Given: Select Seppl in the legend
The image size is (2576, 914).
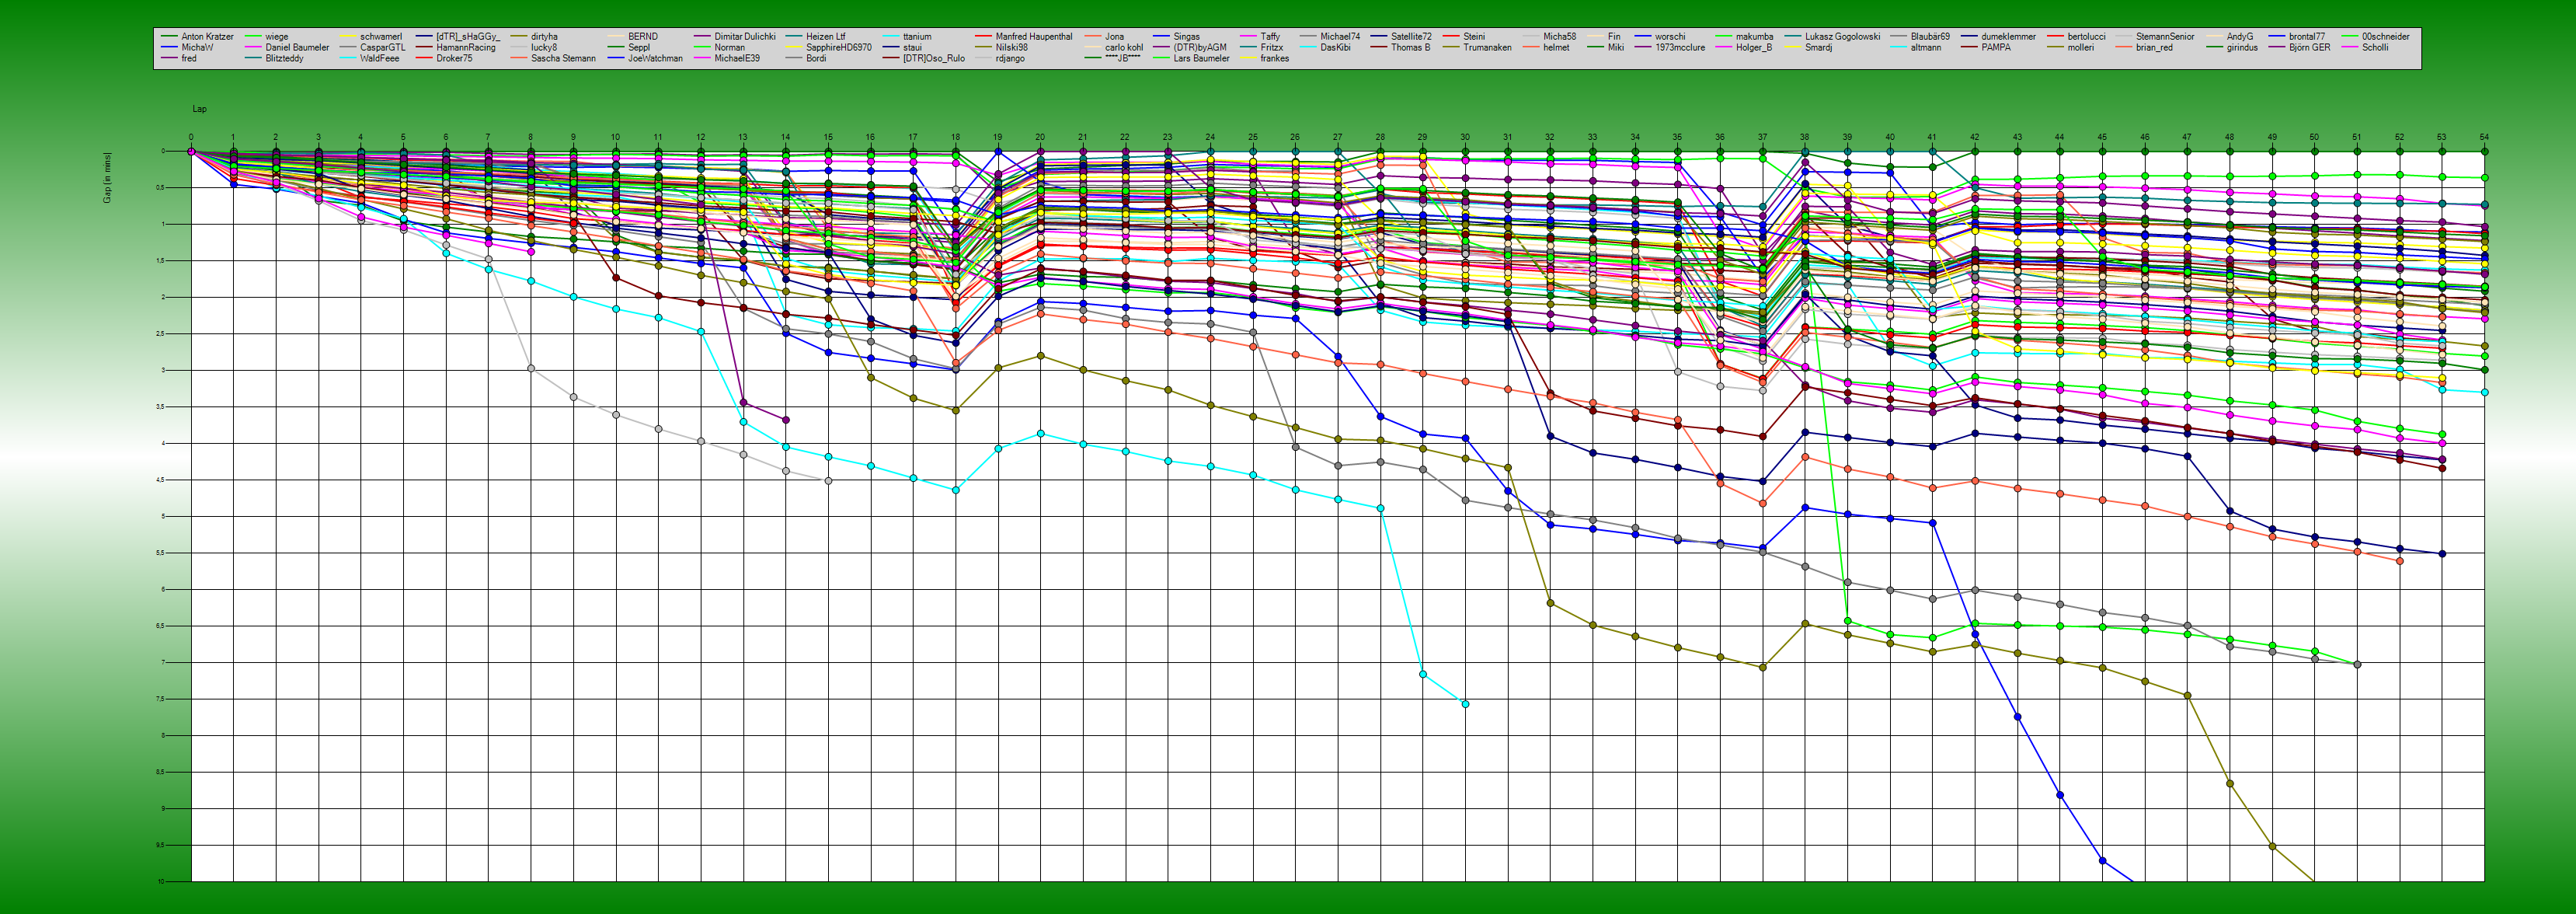Looking at the screenshot, I should [x=639, y=48].
